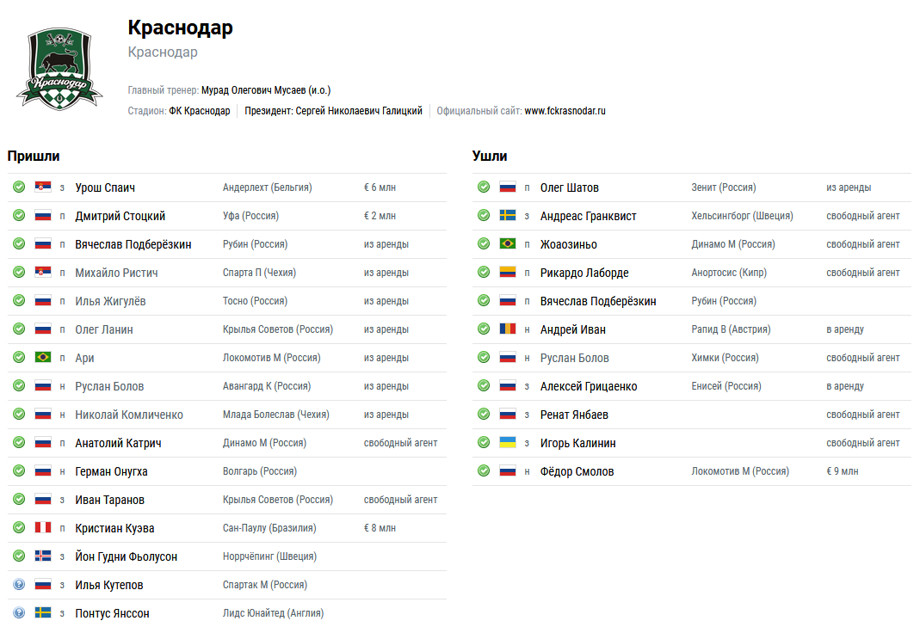Open the official site www.fckrasnodar.ru
This screenshot has height=627, width=920.
(565, 111)
